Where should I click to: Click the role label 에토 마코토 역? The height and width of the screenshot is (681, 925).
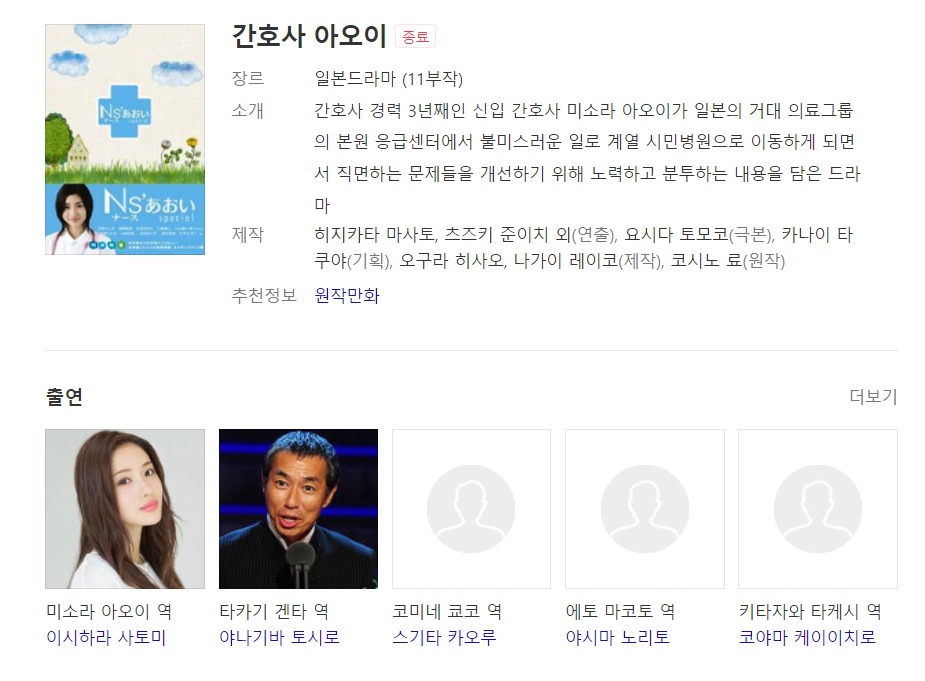(x=621, y=611)
